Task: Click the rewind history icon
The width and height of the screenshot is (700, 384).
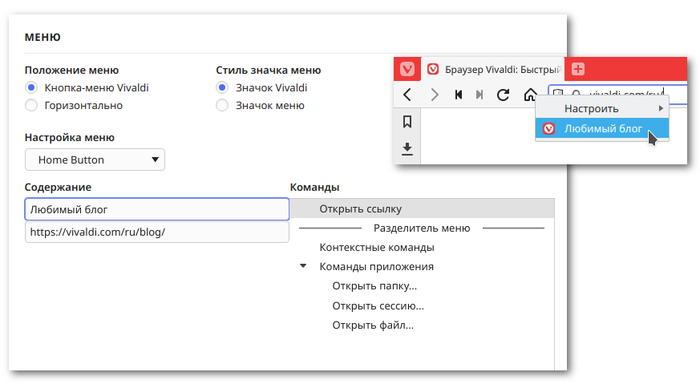Action: tap(458, 95)
